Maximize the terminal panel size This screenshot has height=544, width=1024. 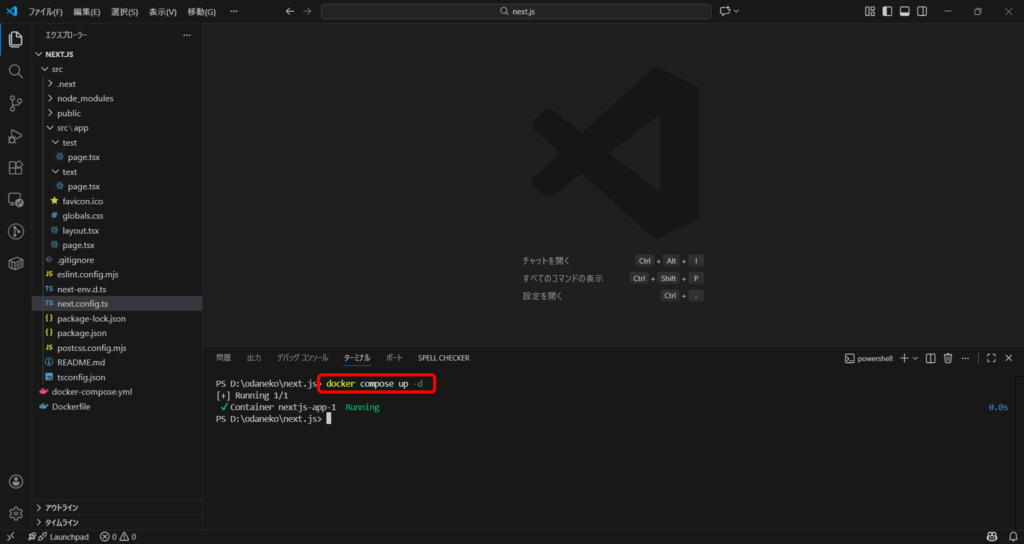tap(991, 358)
